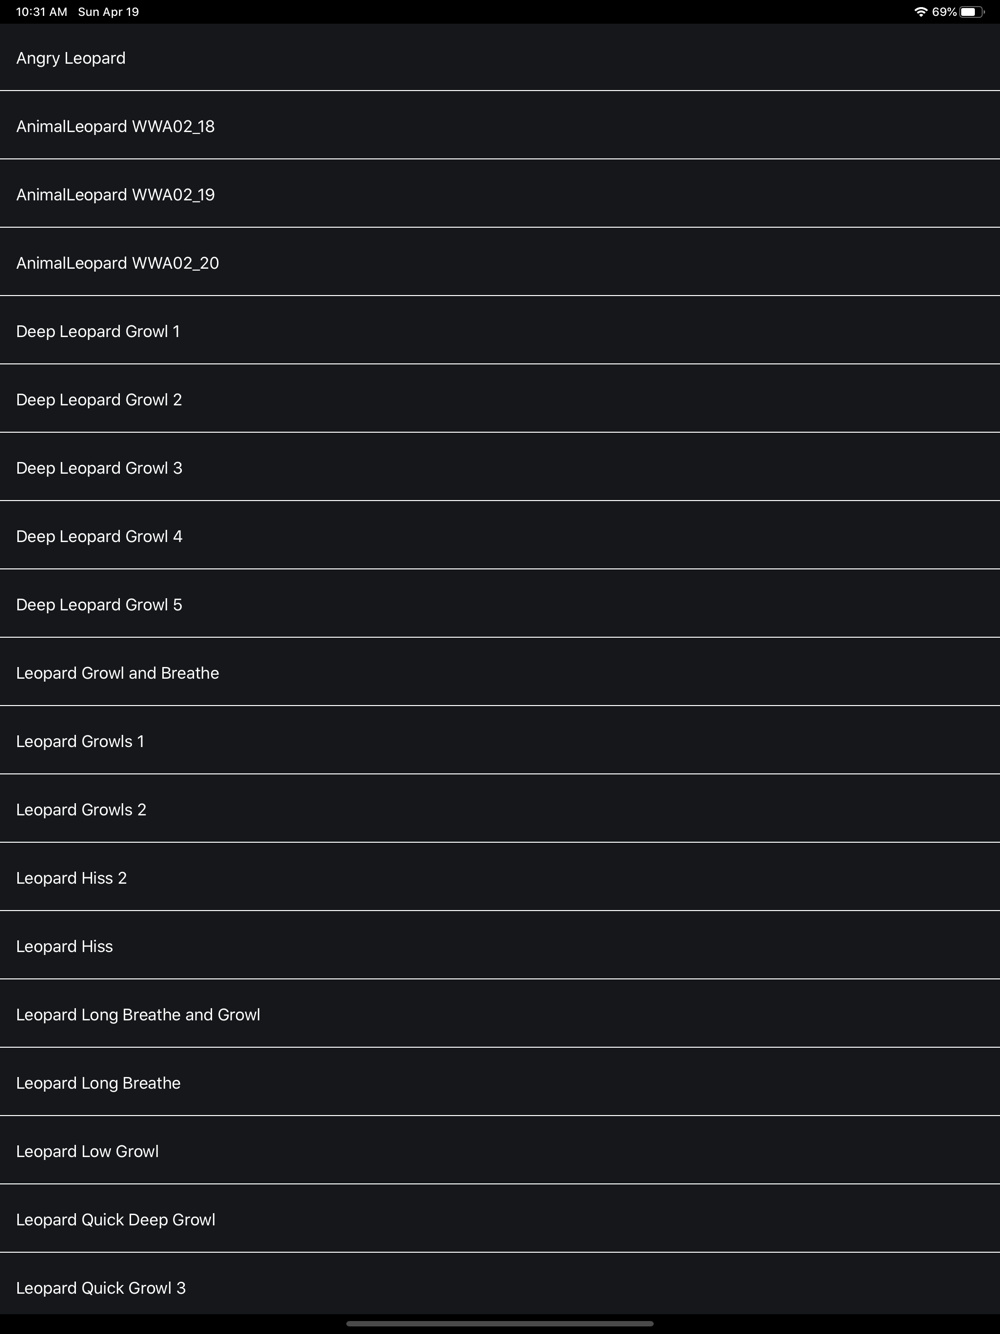
Task: Tap the battery icon in status bar
Action: coord(972,12)
